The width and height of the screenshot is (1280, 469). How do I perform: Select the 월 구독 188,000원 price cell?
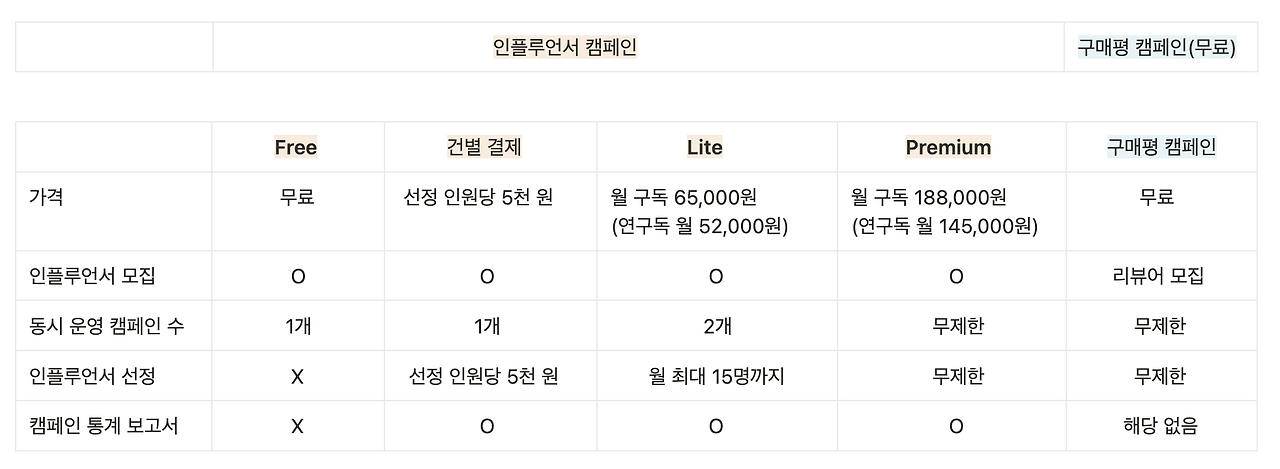tap(951, 211)
